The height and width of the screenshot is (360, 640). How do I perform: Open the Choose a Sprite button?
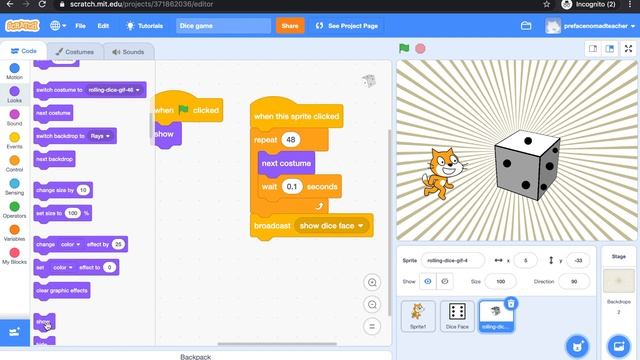[x=577, y=346]
